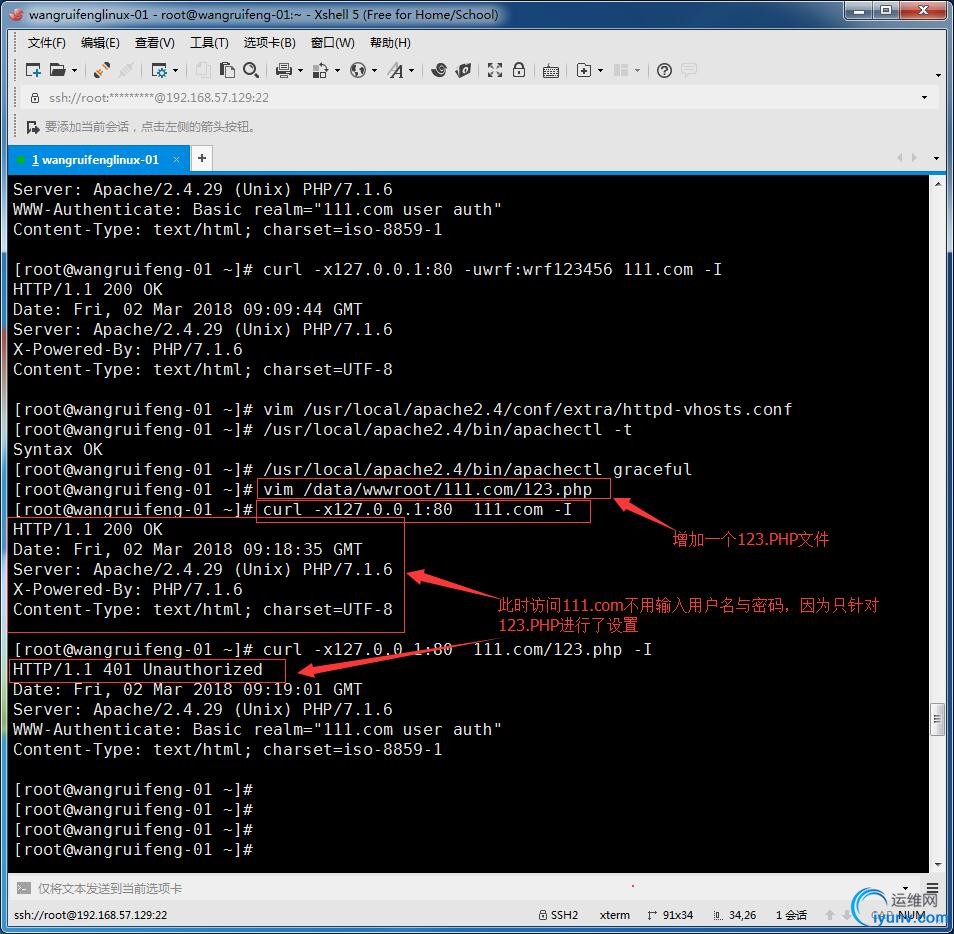The height and width of the screenshot is (934, 954).
Task: Click the xterm status bar entry
Action: point(615,915)
